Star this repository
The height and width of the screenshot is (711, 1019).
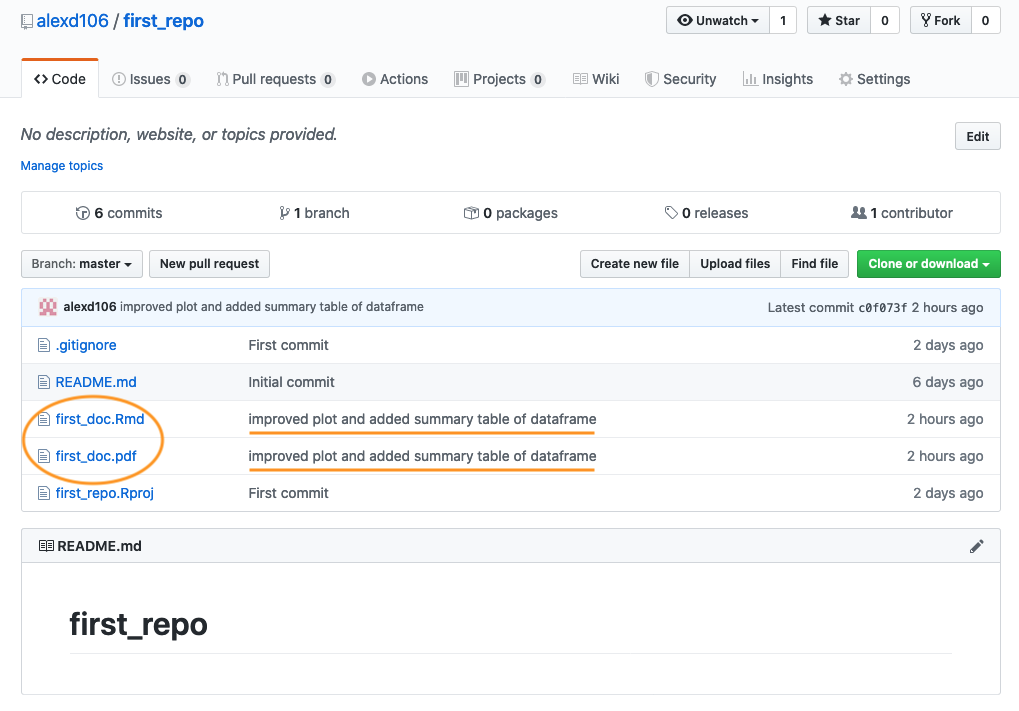(838, 20)
